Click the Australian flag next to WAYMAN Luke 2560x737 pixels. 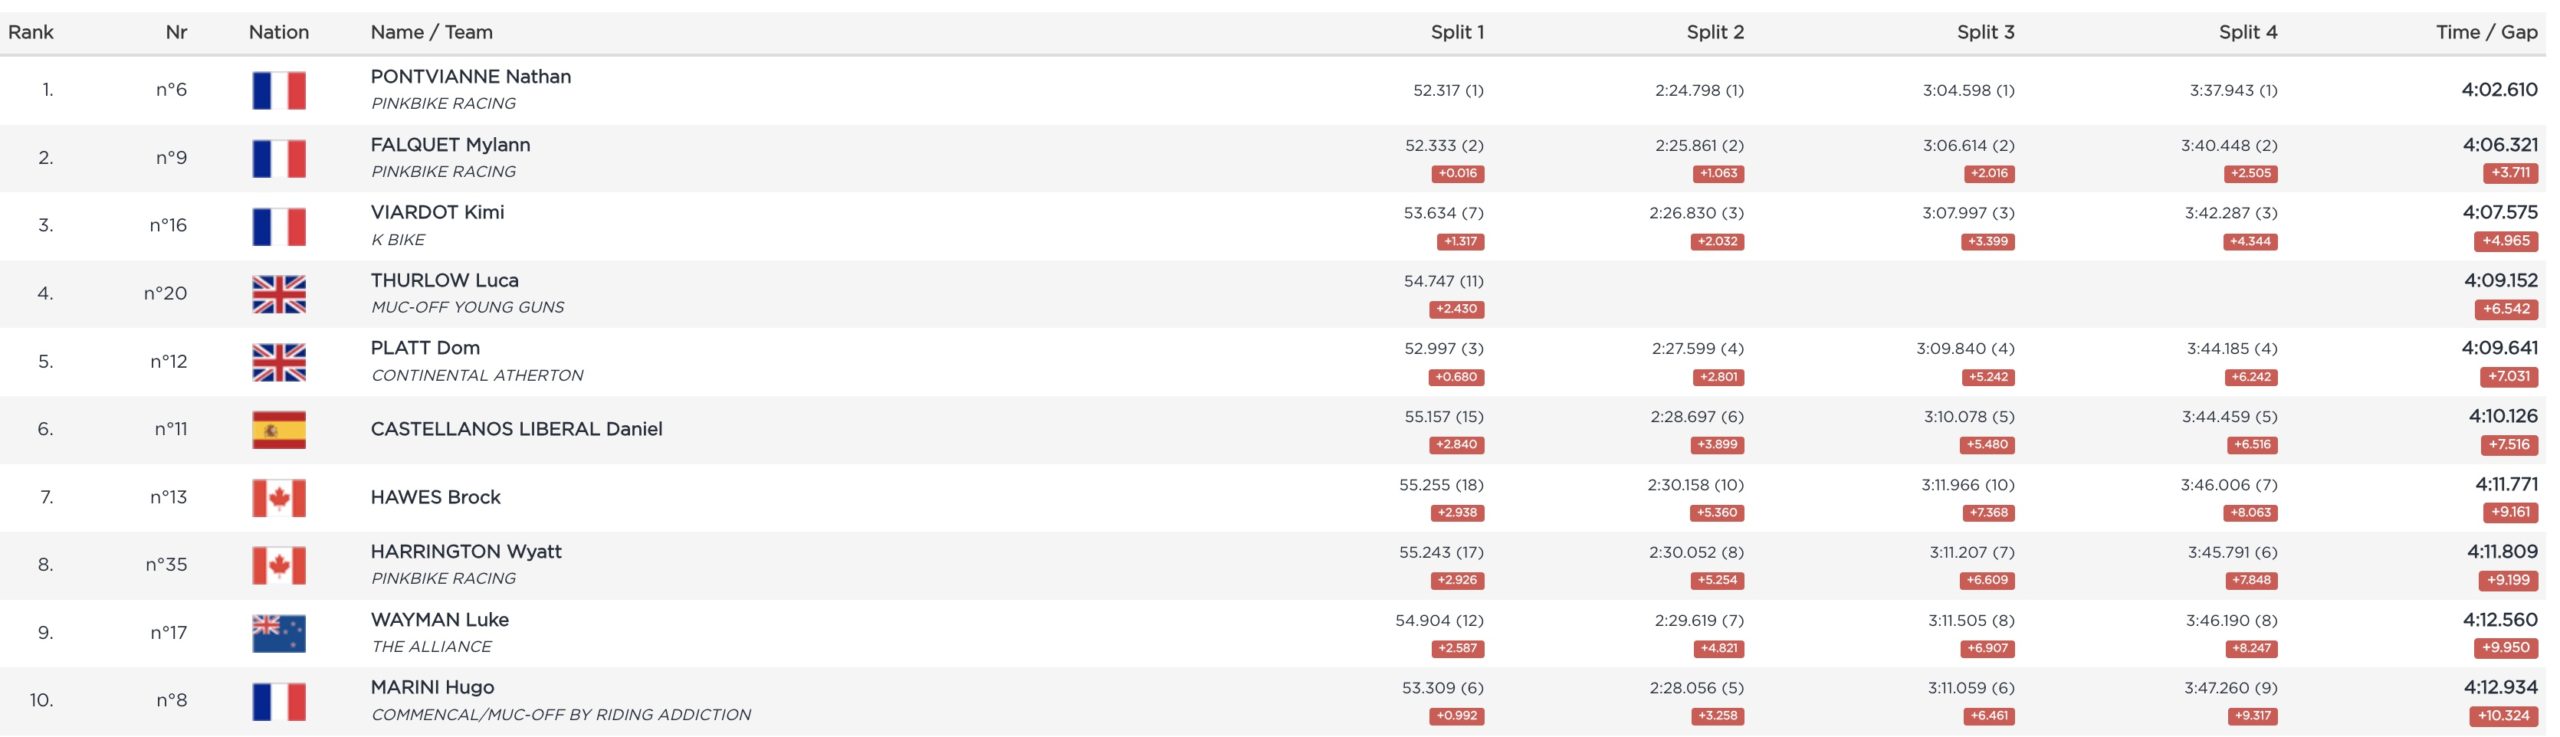tap(279, 633)
